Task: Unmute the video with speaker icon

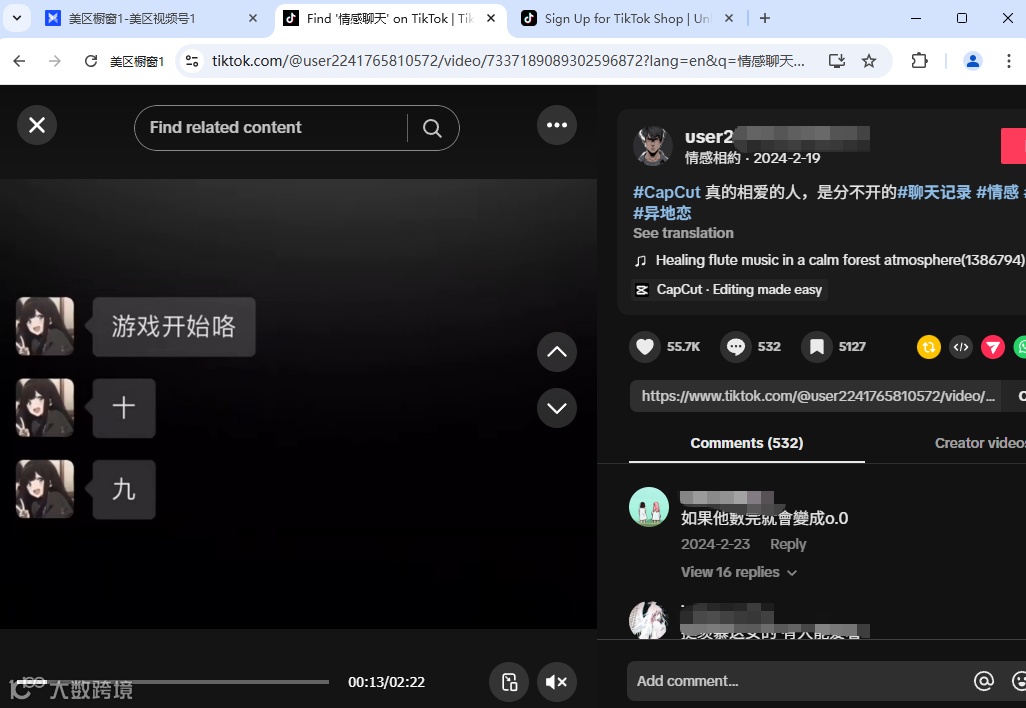Action: pyautogui.click(x=557, y=682)
